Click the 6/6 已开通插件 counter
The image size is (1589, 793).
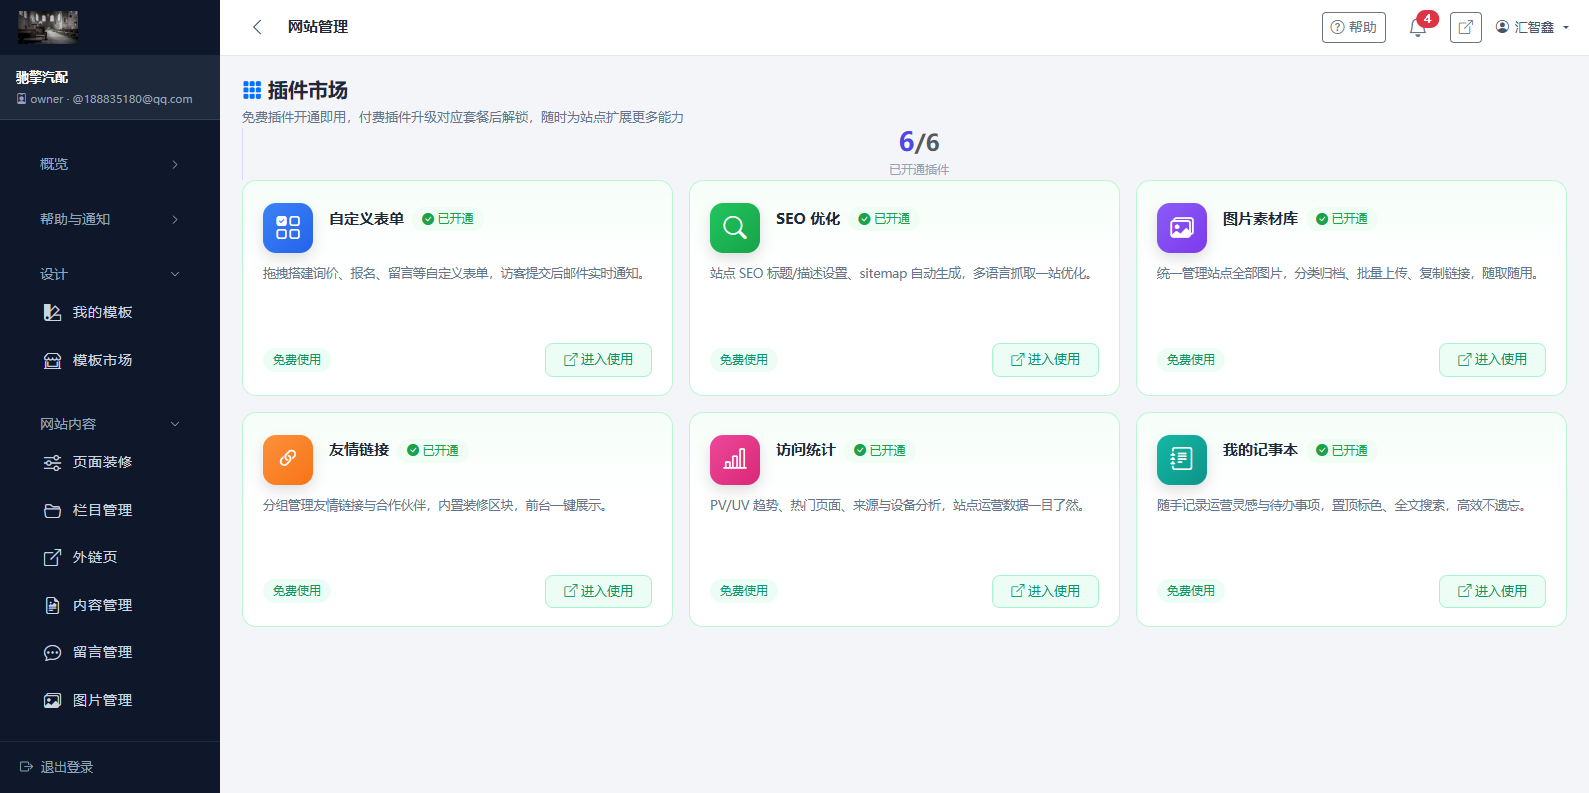pyautogui.click(x=919, y=152)
